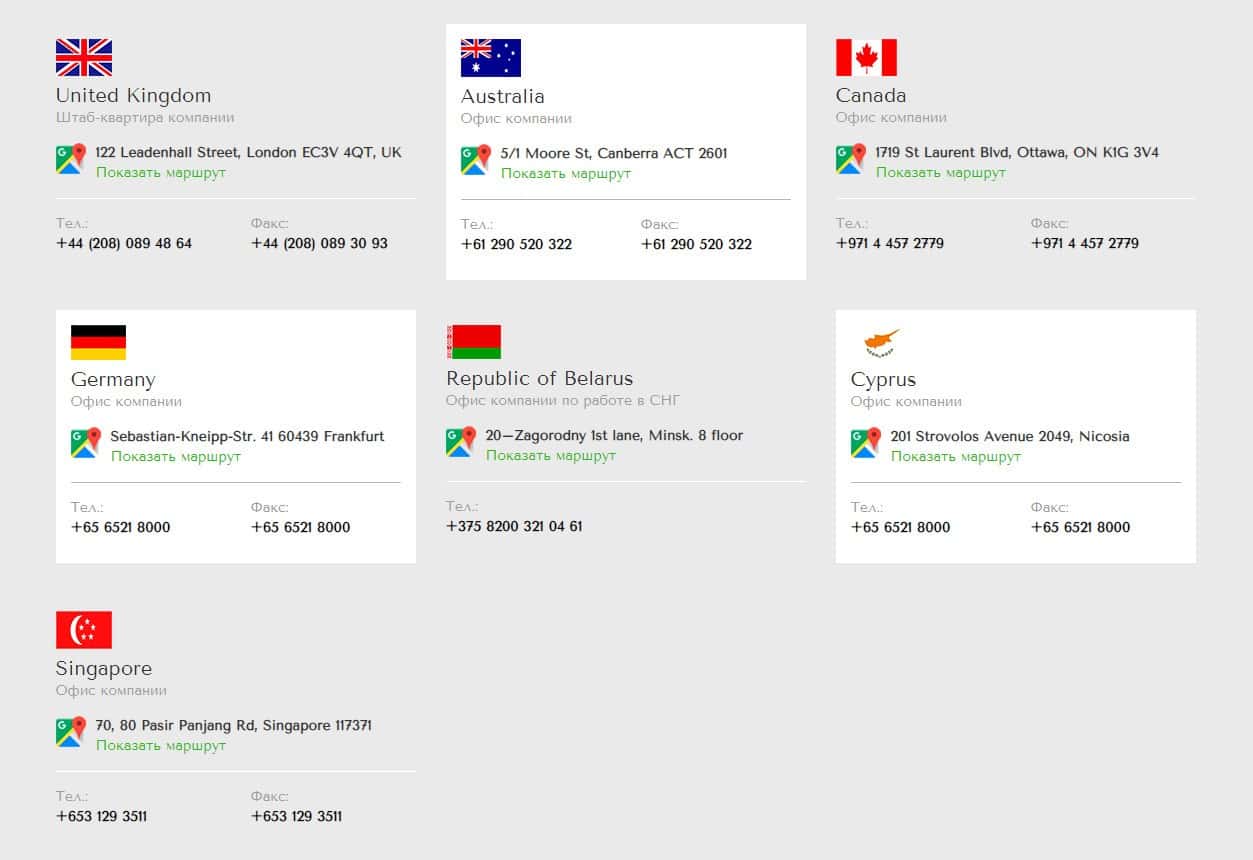Click the Australia flag icon
1253x860 pixels.
point(490,58)
